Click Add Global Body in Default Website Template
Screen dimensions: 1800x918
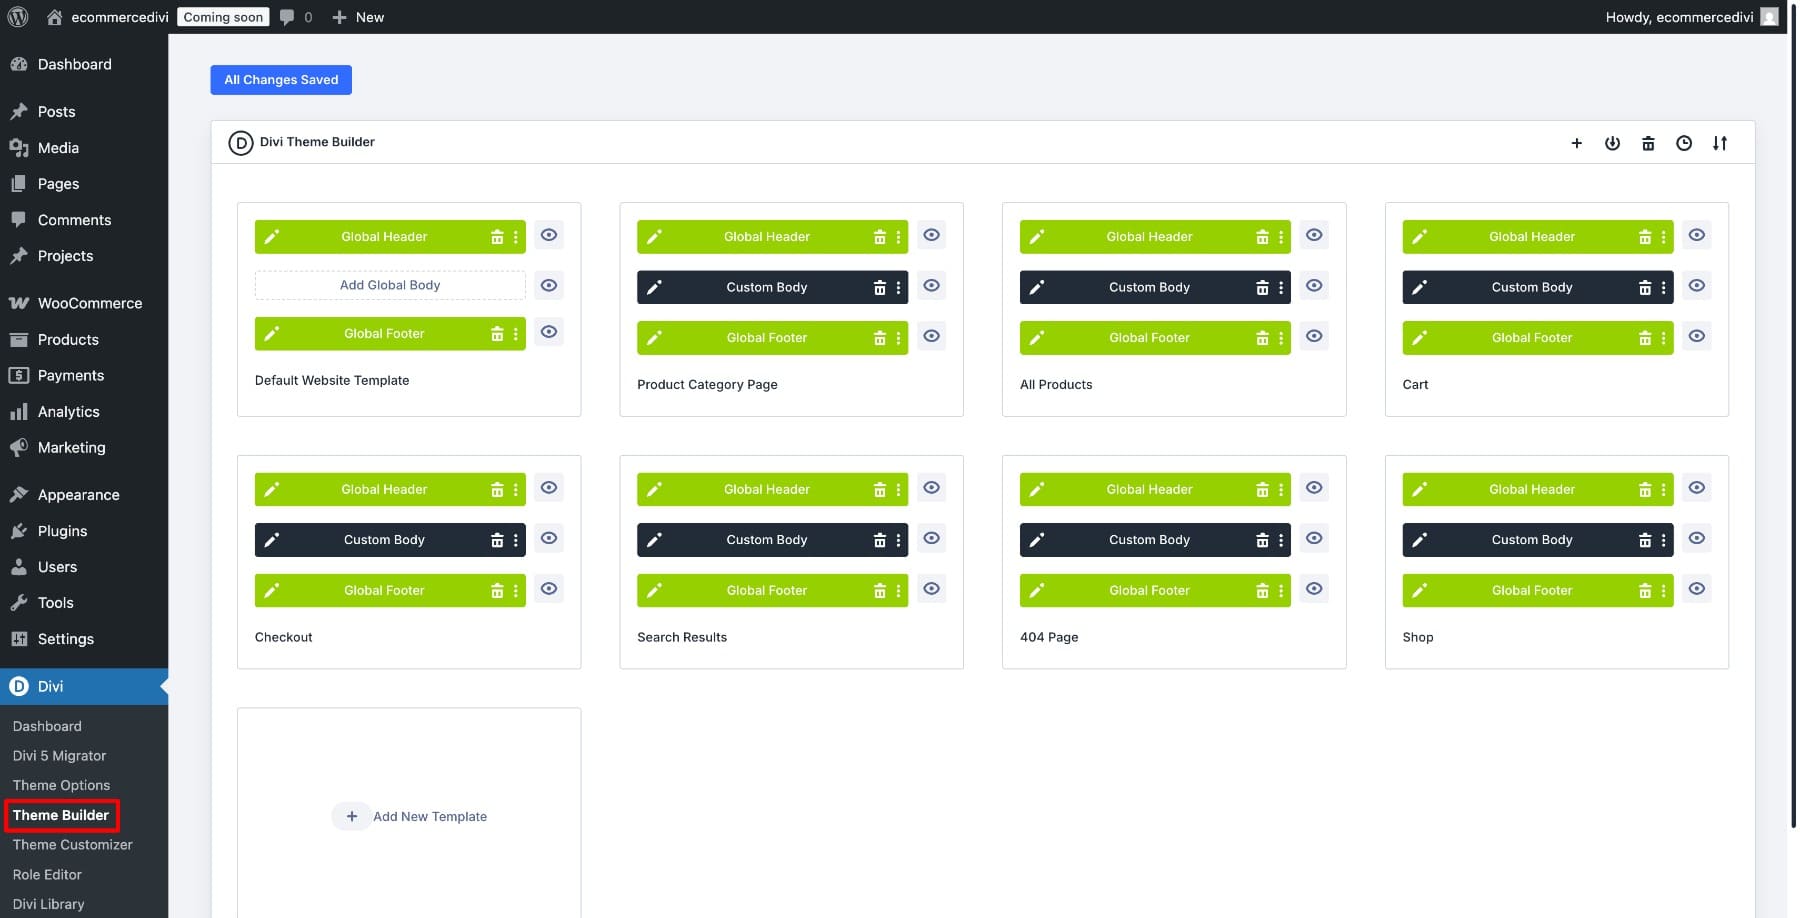(x=390, y=284)
